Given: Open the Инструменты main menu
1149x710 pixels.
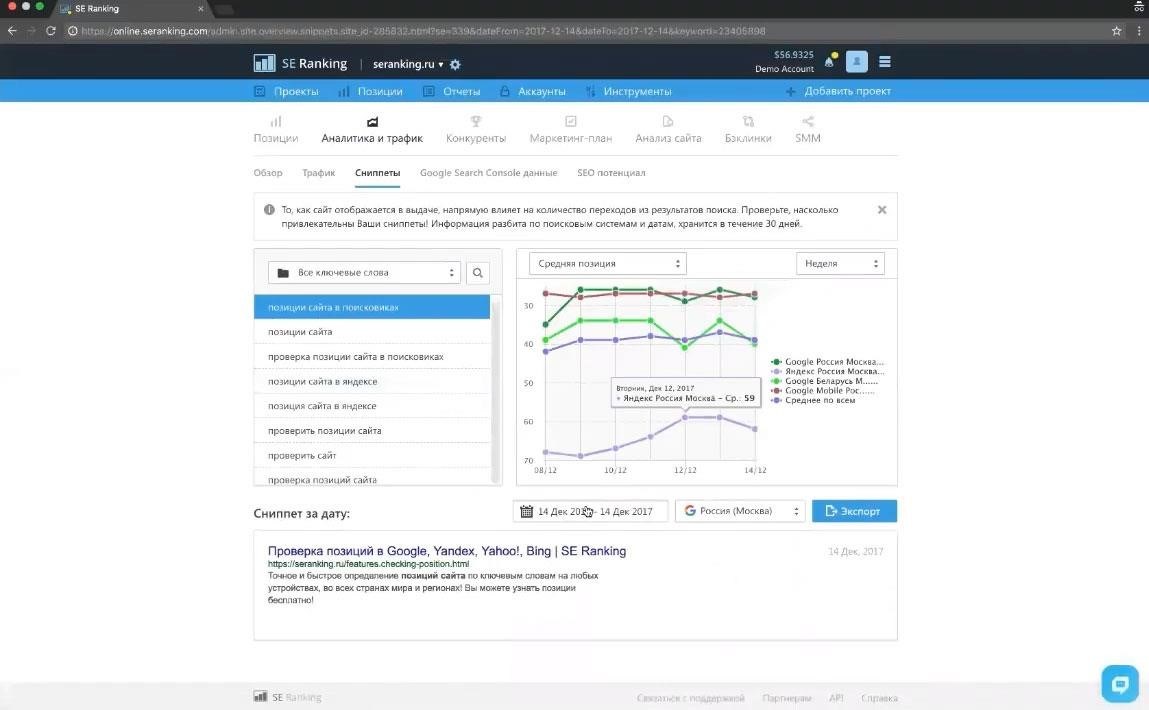Looking at the screenshot, I should [x=629, y=92].
